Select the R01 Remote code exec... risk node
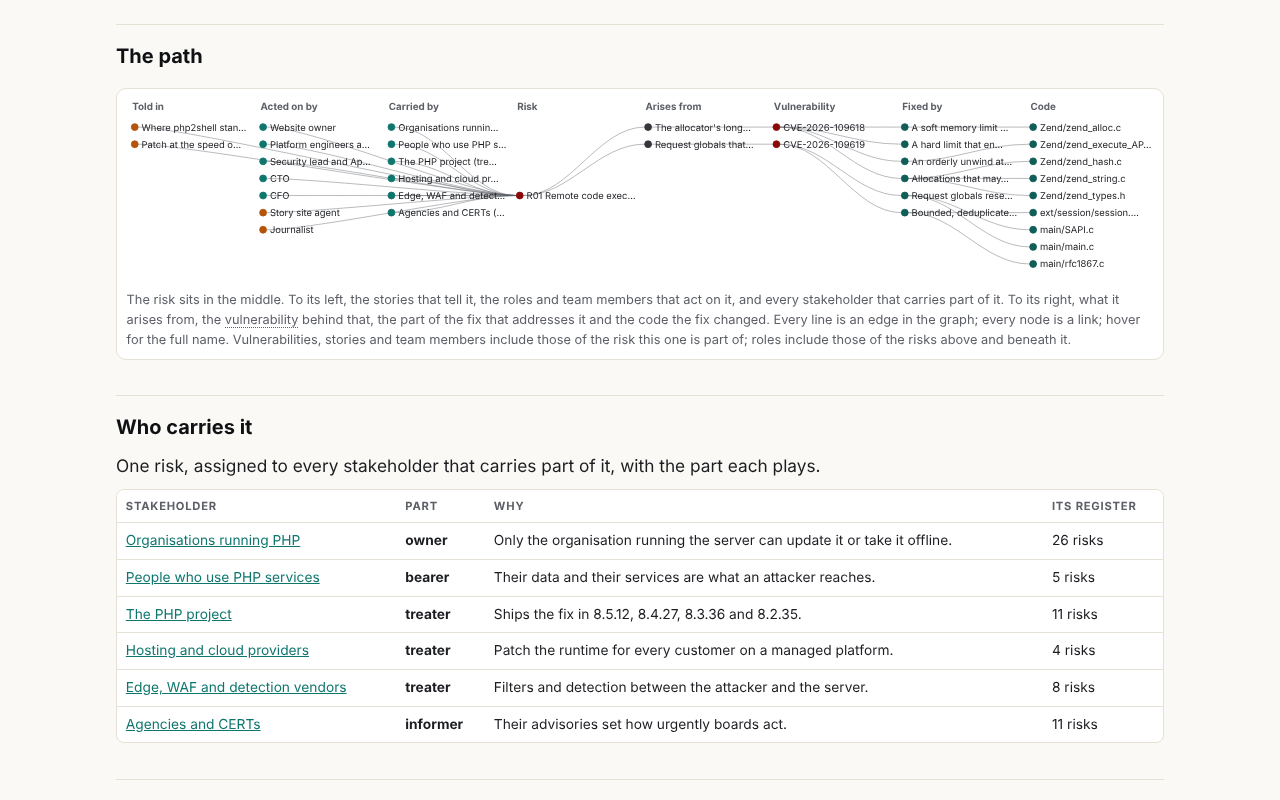1280x800 pixels. (x=576, y=196)
